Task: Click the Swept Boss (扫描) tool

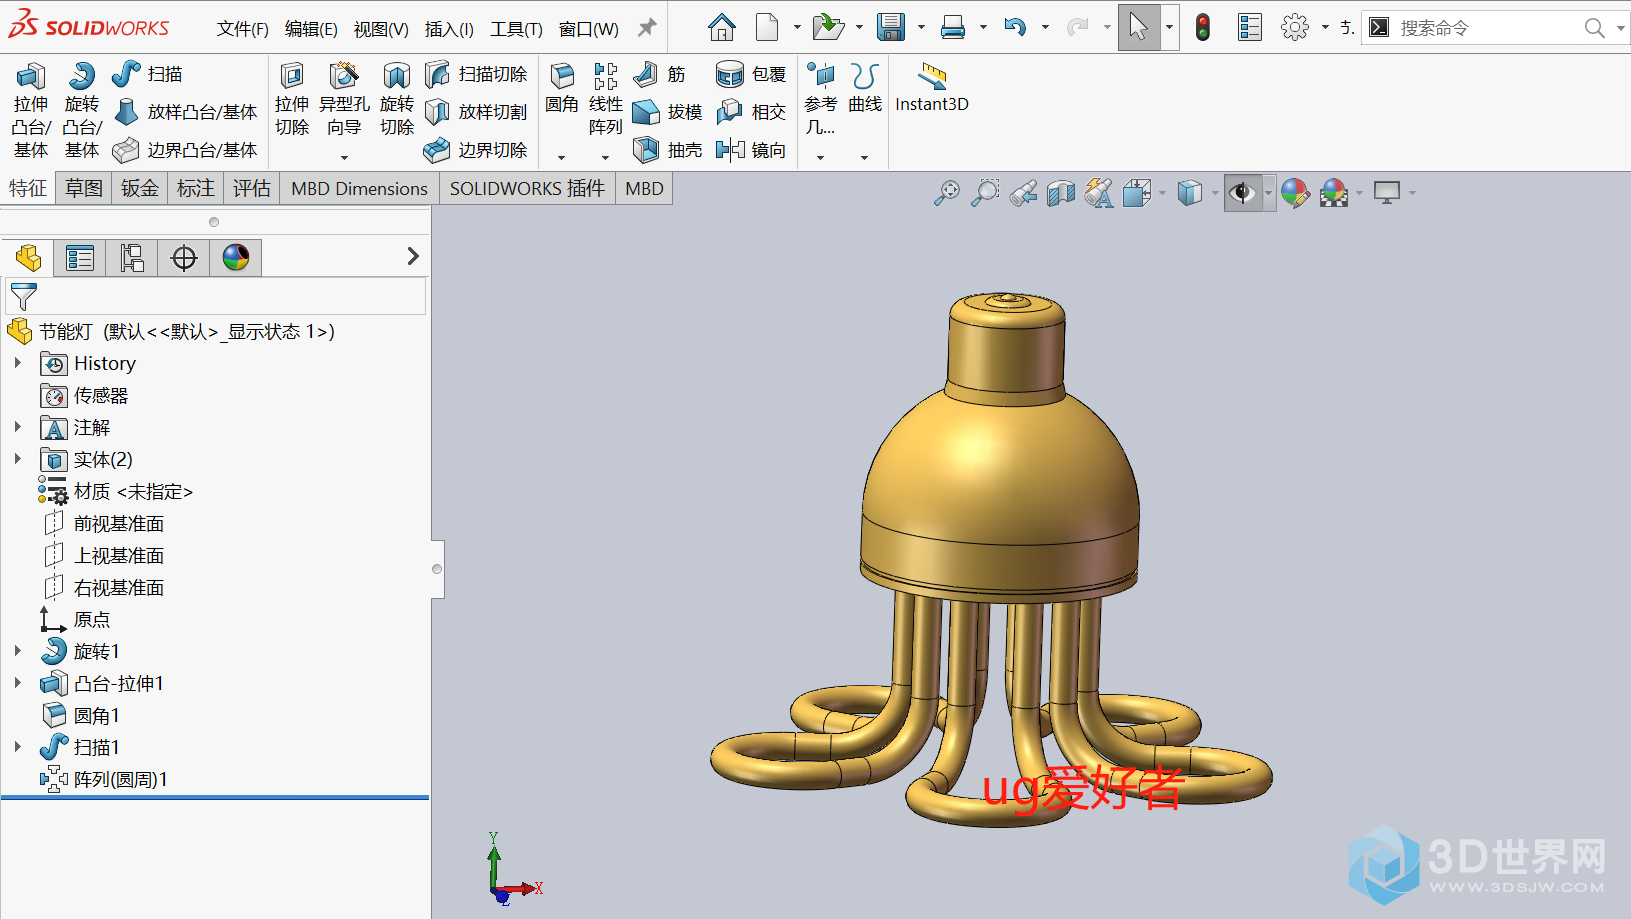Action: (147, 74)
